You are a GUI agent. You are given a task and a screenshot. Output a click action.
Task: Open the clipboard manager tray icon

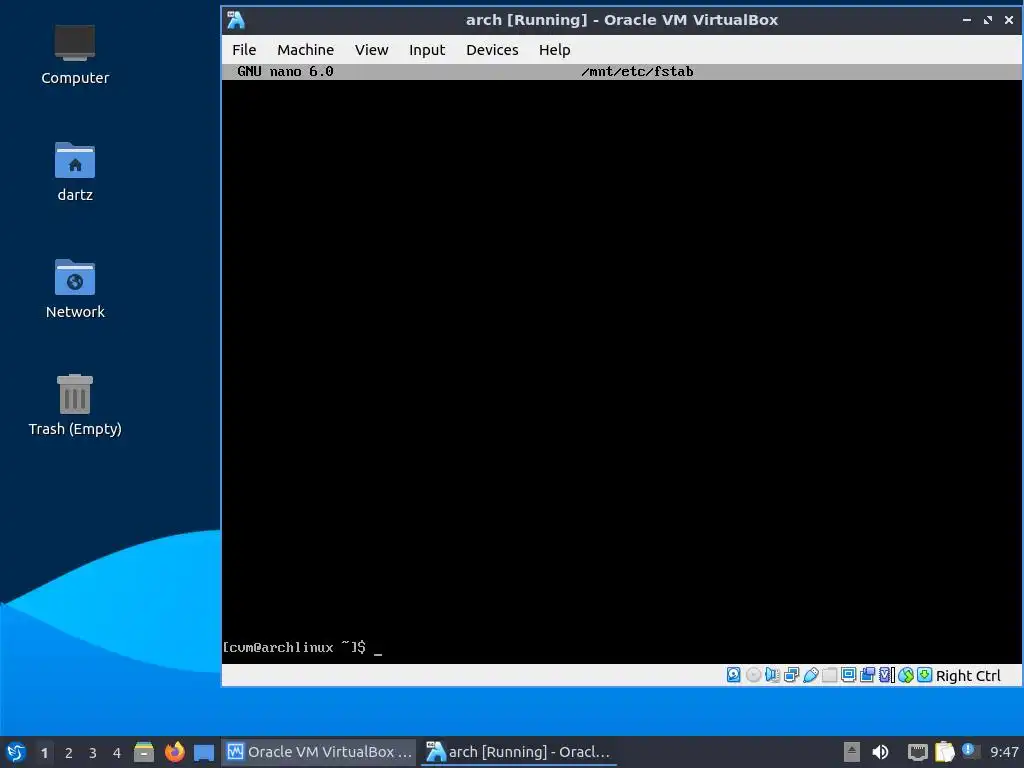pos(944,752)
